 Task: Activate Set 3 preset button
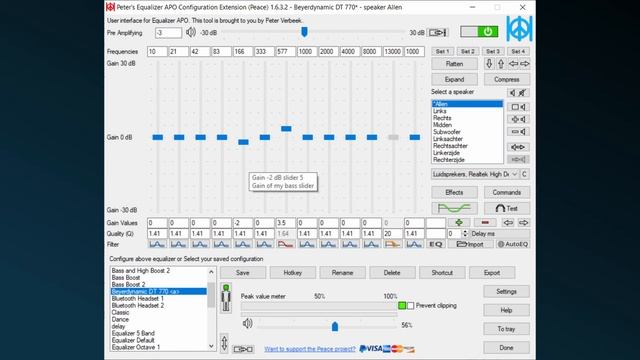point(493,51)
